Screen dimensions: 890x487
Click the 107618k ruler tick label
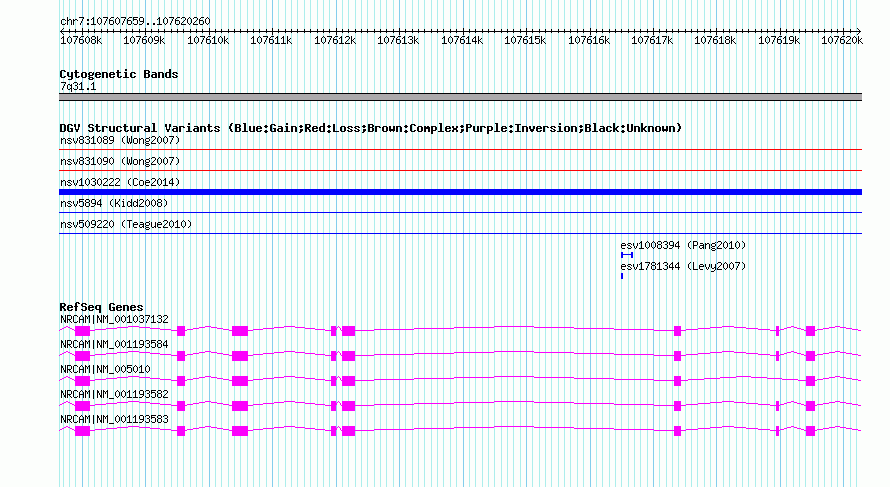[x=716, y=40]
